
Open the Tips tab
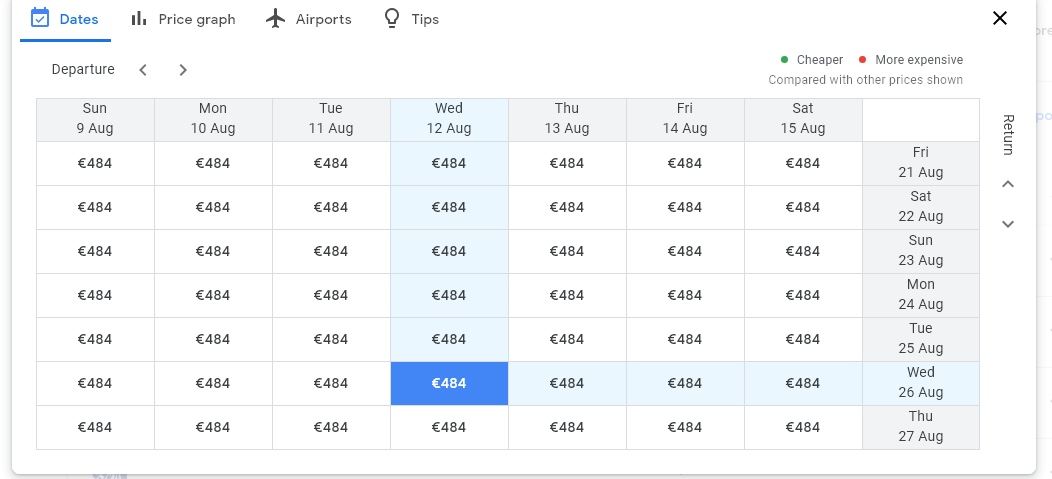pyautogui.click(x=425, y=19)
